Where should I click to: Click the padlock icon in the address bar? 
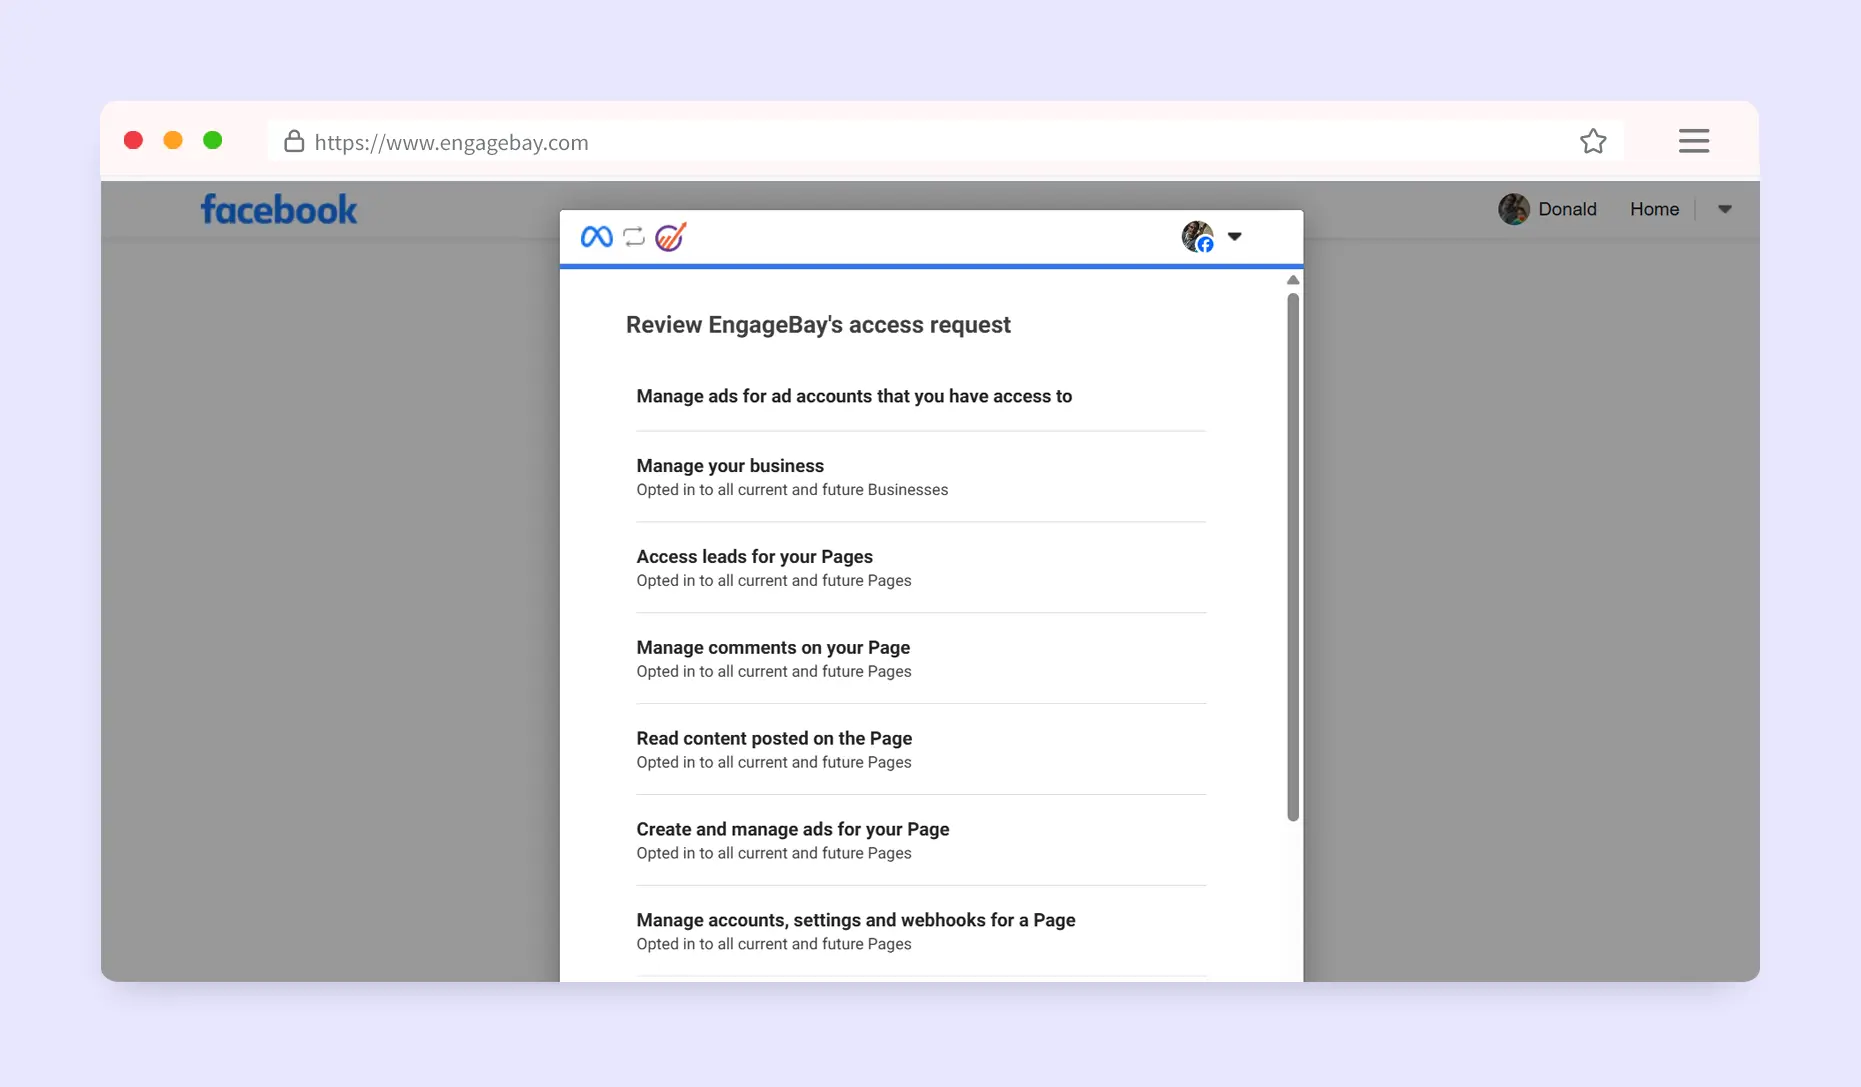pos(293,142)
